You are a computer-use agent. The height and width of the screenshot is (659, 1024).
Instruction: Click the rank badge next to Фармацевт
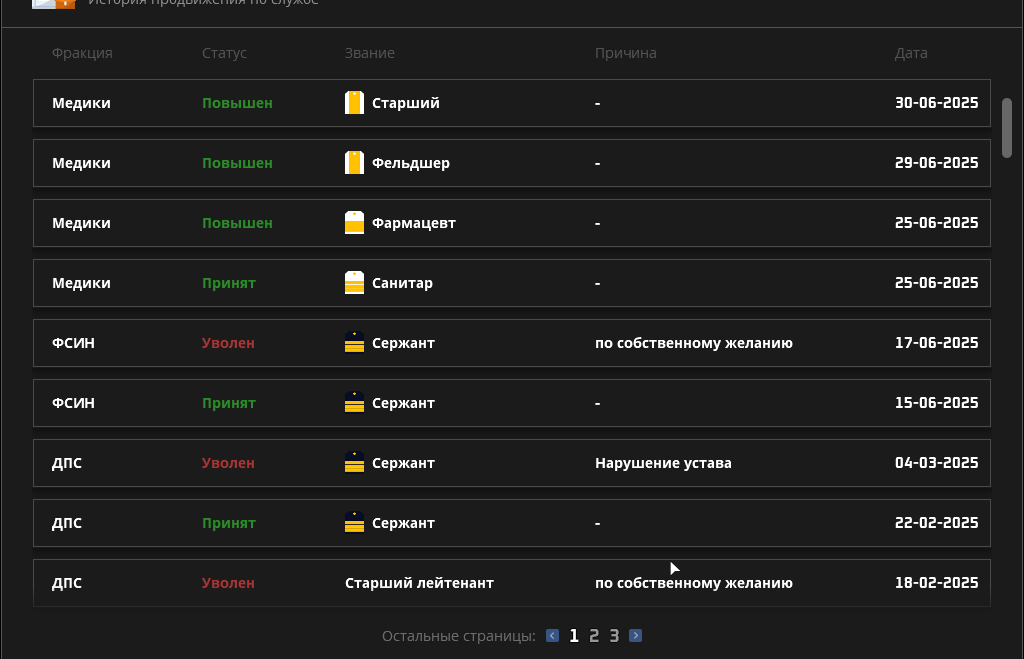pos(354,223)
